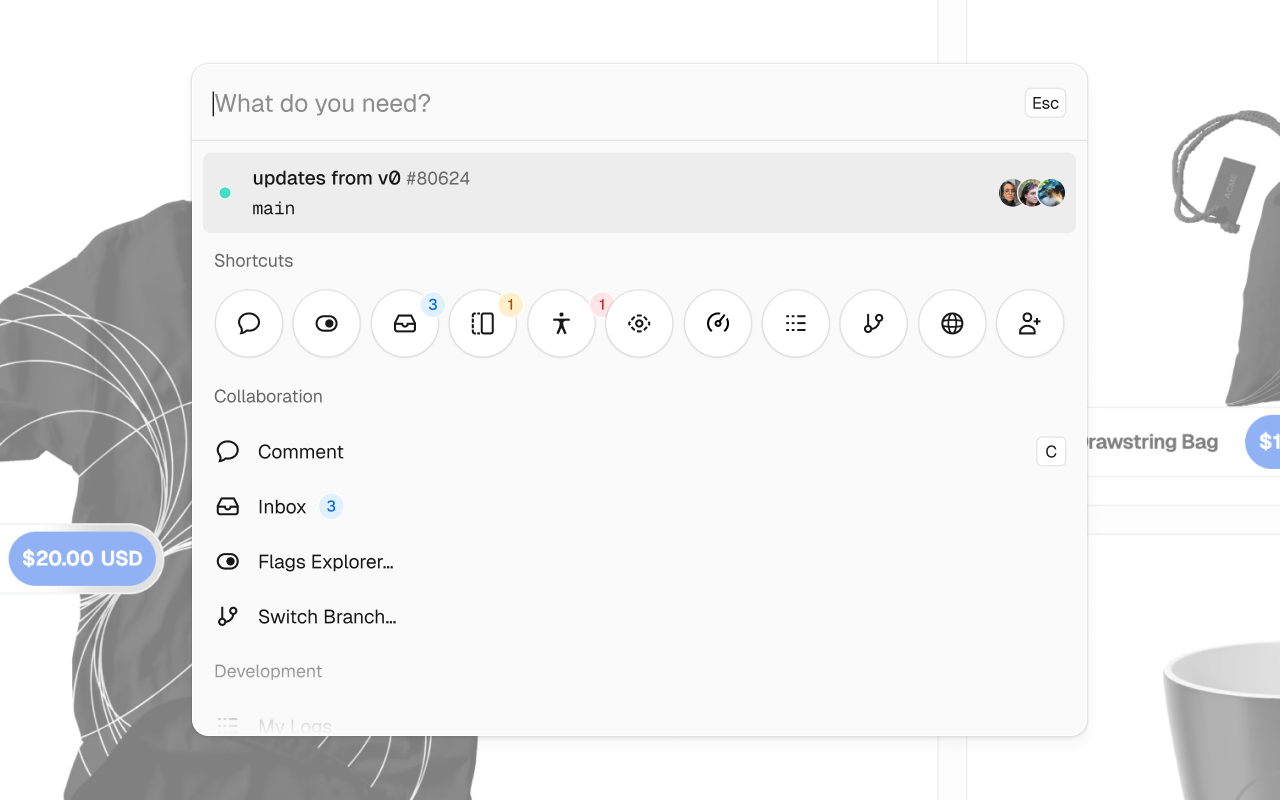
Task: Open the dashed-circle eye shortcut icon
Action: point(639,323)
